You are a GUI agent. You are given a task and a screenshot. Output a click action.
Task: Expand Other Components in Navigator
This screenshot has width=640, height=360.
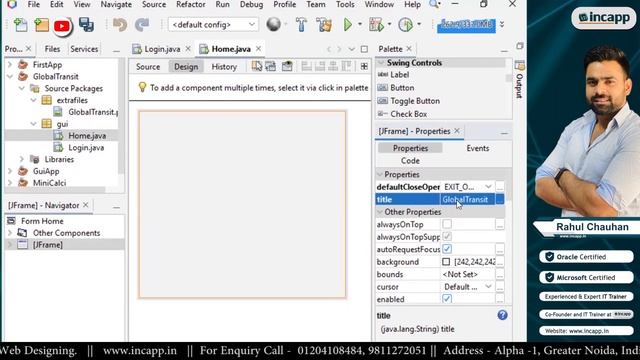coord(10,233)
